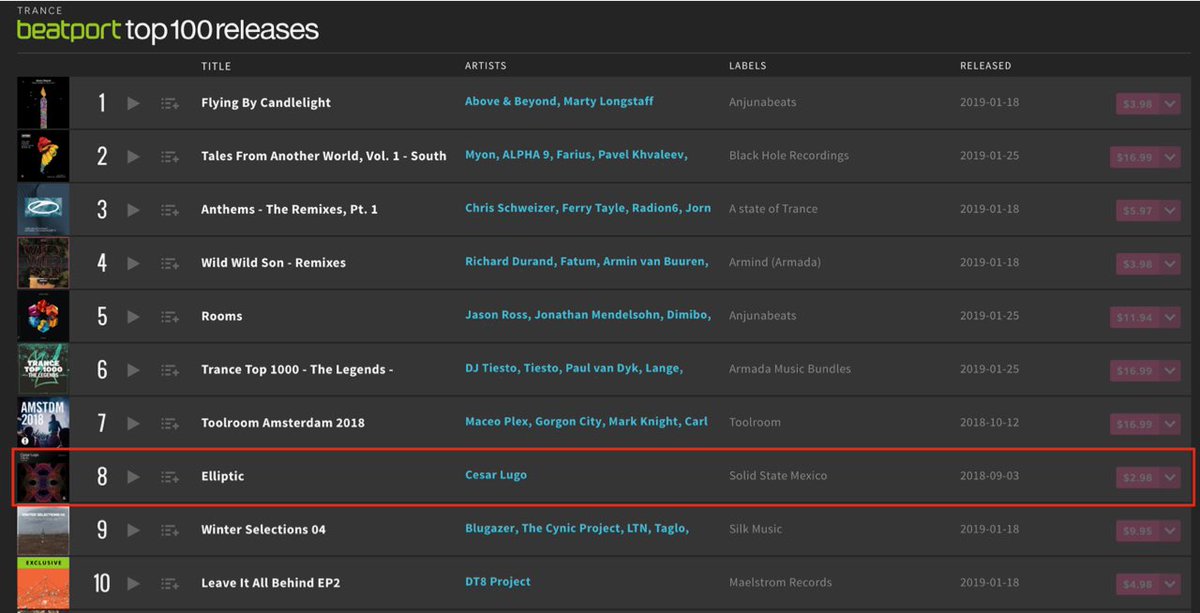Buy Elliptic for $2.98
Image resolution: width=1200 pixels, height=613 pixels.
pyautogui.click(x=1138, y=477)
